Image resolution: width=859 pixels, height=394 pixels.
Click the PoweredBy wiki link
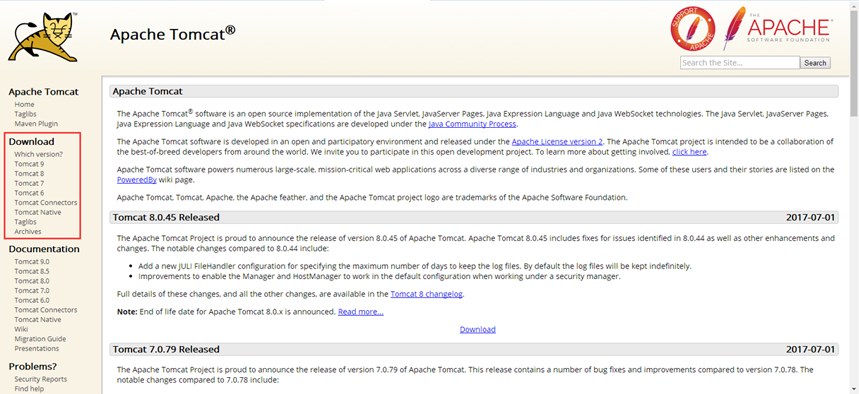[x=133, y=180]
